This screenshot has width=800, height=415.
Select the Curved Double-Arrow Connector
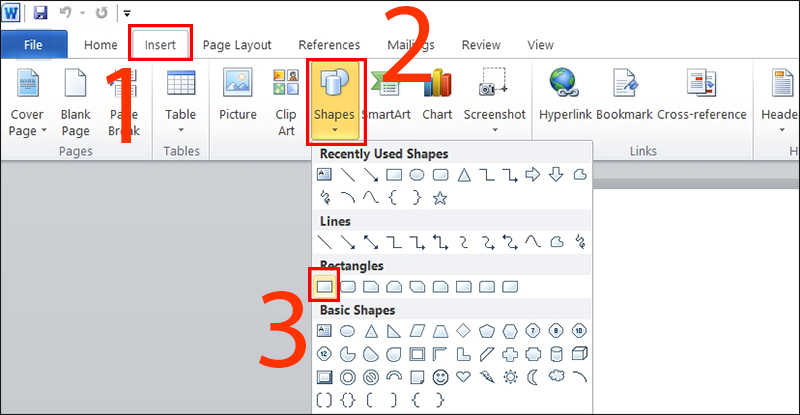point(510,242)
